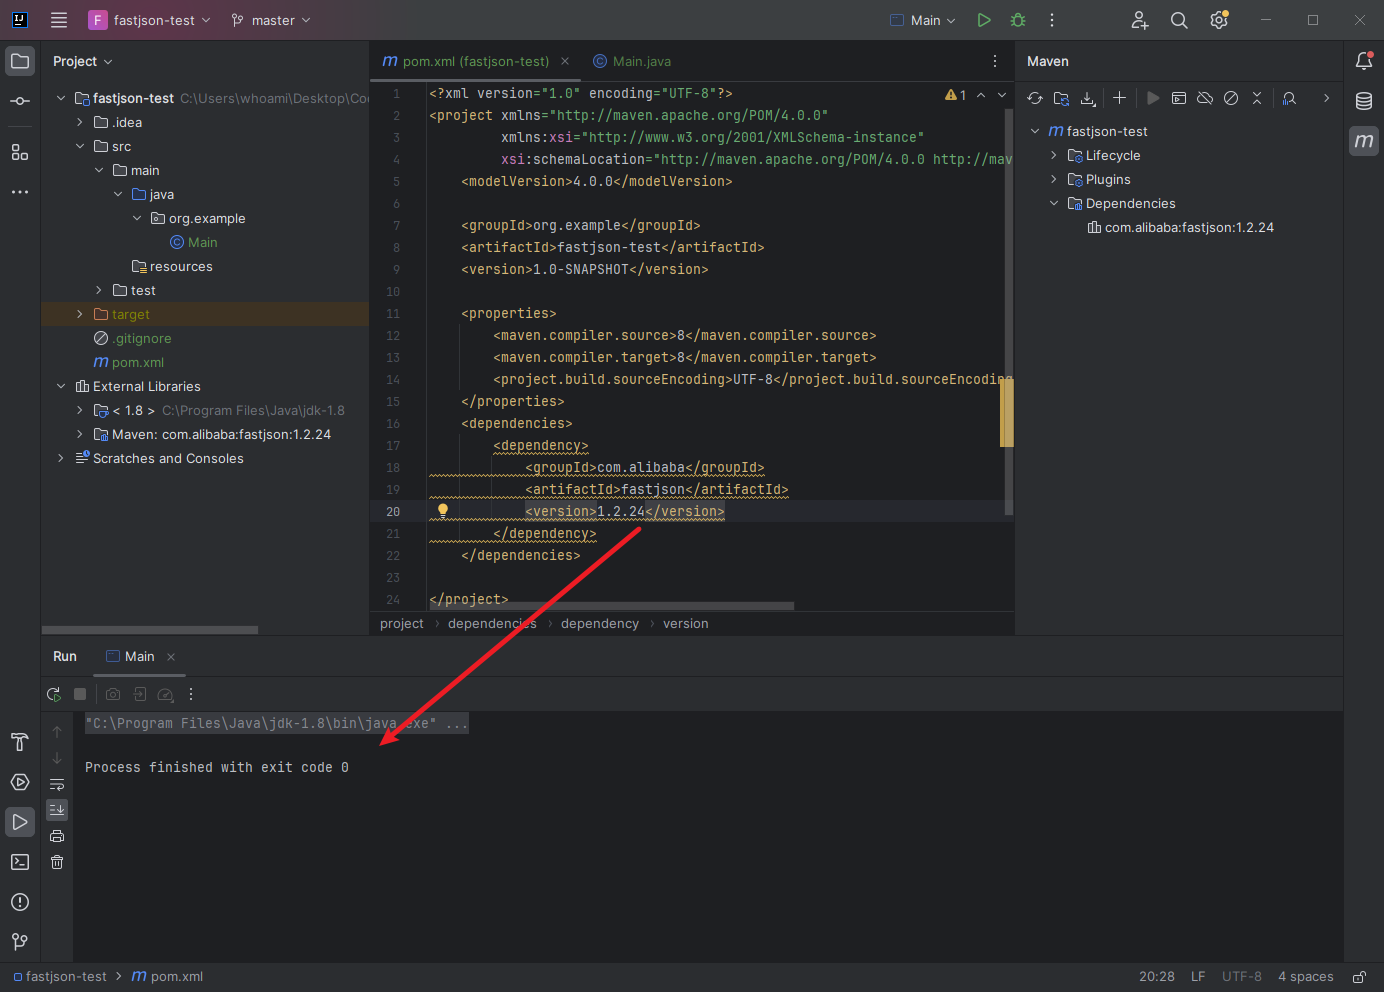Open the Notifications bell

tap(1364, 61)
